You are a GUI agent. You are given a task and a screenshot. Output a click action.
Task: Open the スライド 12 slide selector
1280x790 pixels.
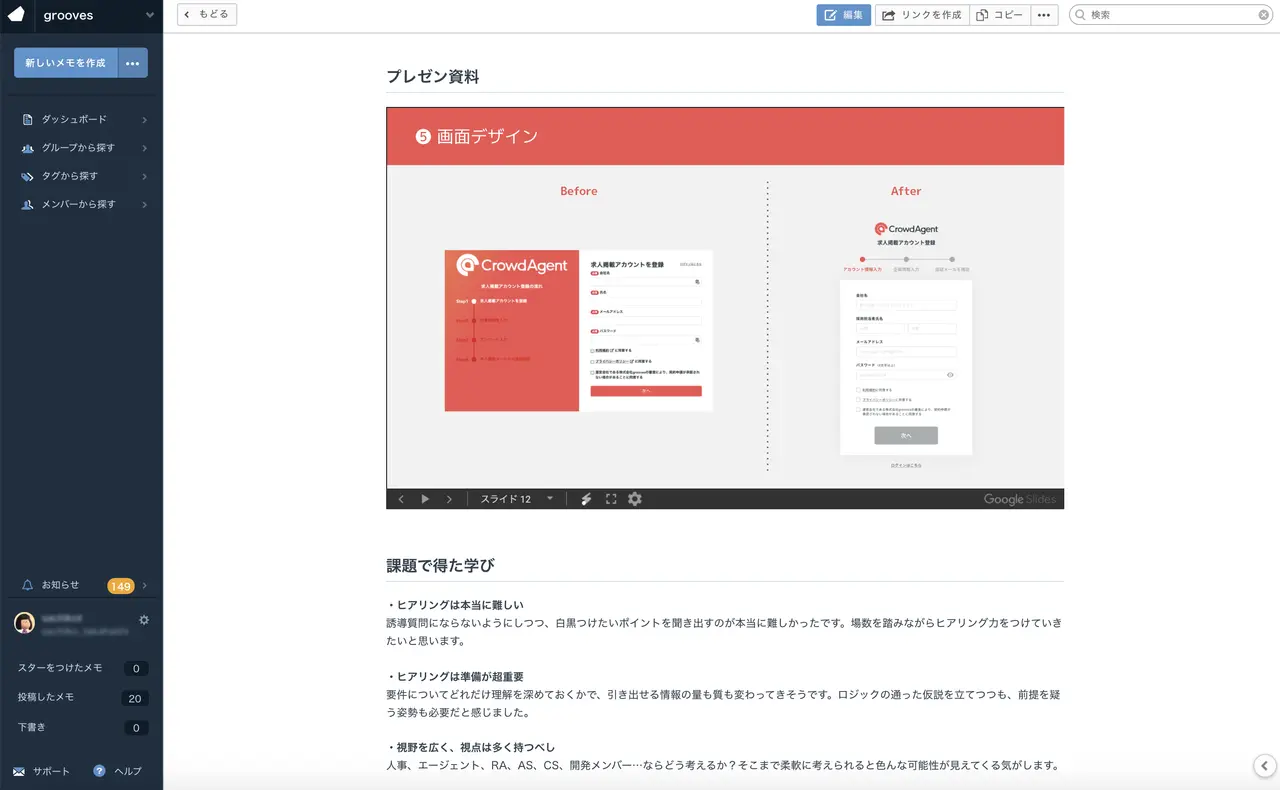pyautogui.click(x=516, y=499)
